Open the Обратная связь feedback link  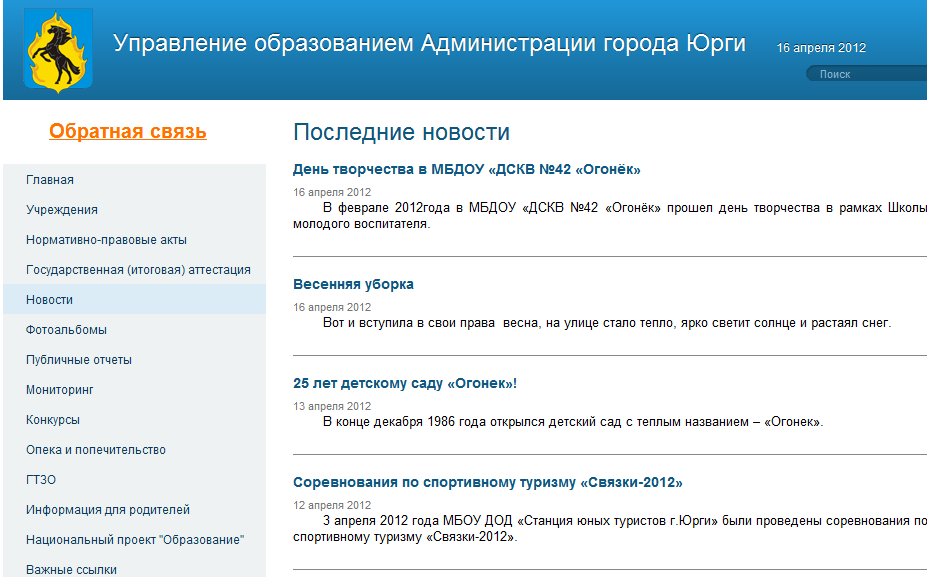[128, 131]
